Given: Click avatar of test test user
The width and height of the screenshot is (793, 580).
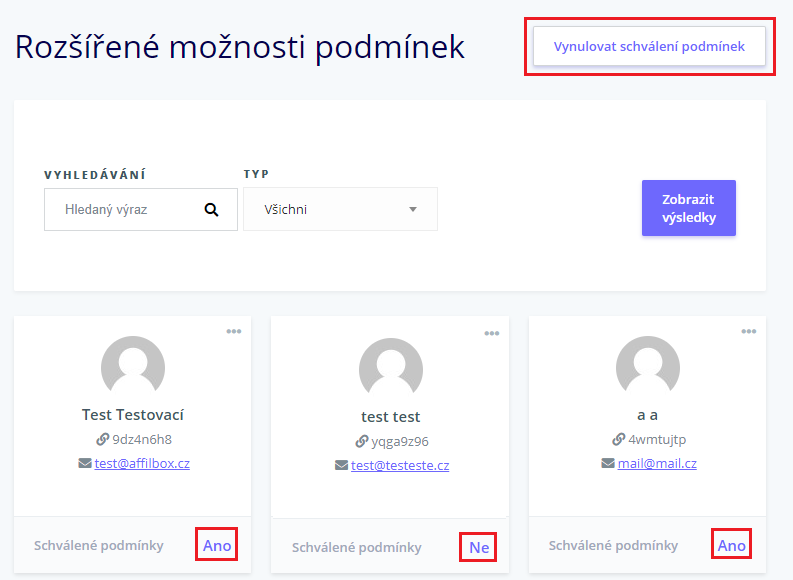Looking at the screenshot, I should tap(391, 367).
